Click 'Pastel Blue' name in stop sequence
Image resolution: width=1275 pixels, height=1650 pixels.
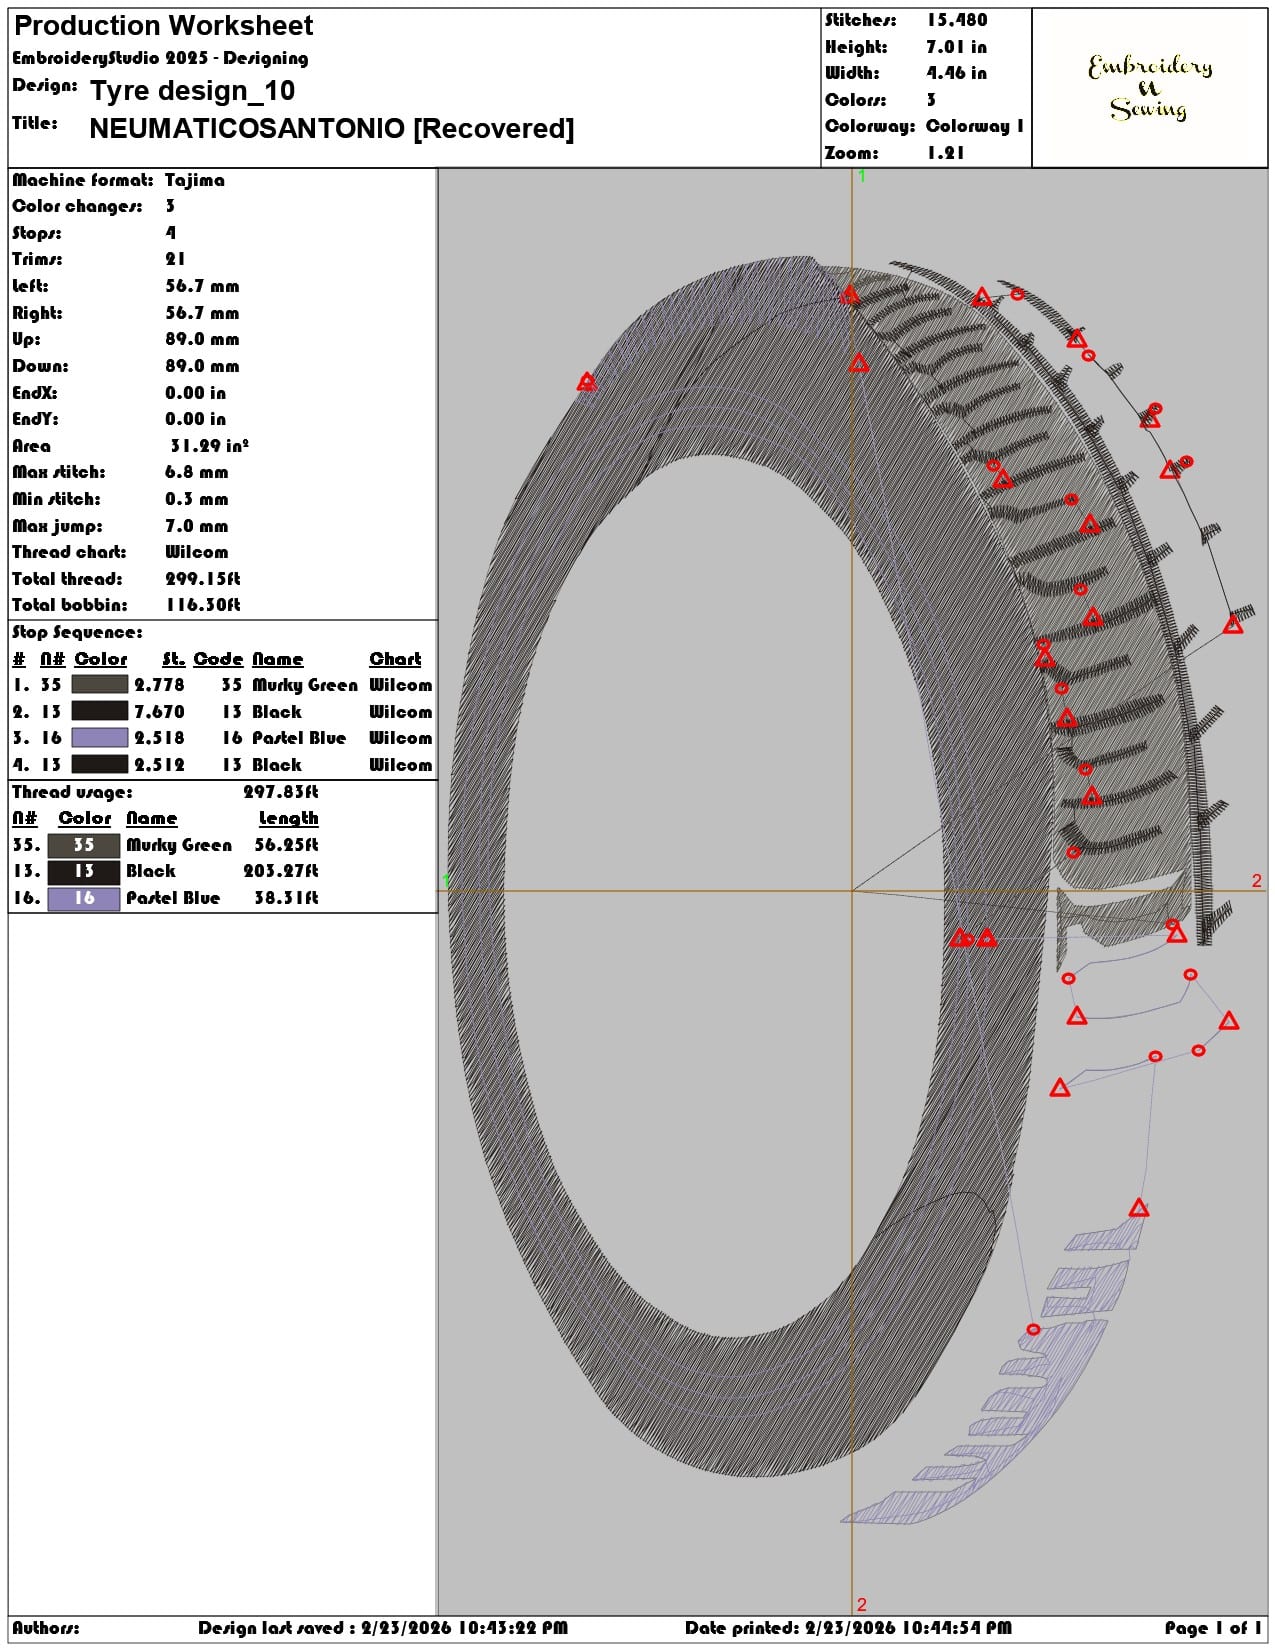click(x=299, y=738)
